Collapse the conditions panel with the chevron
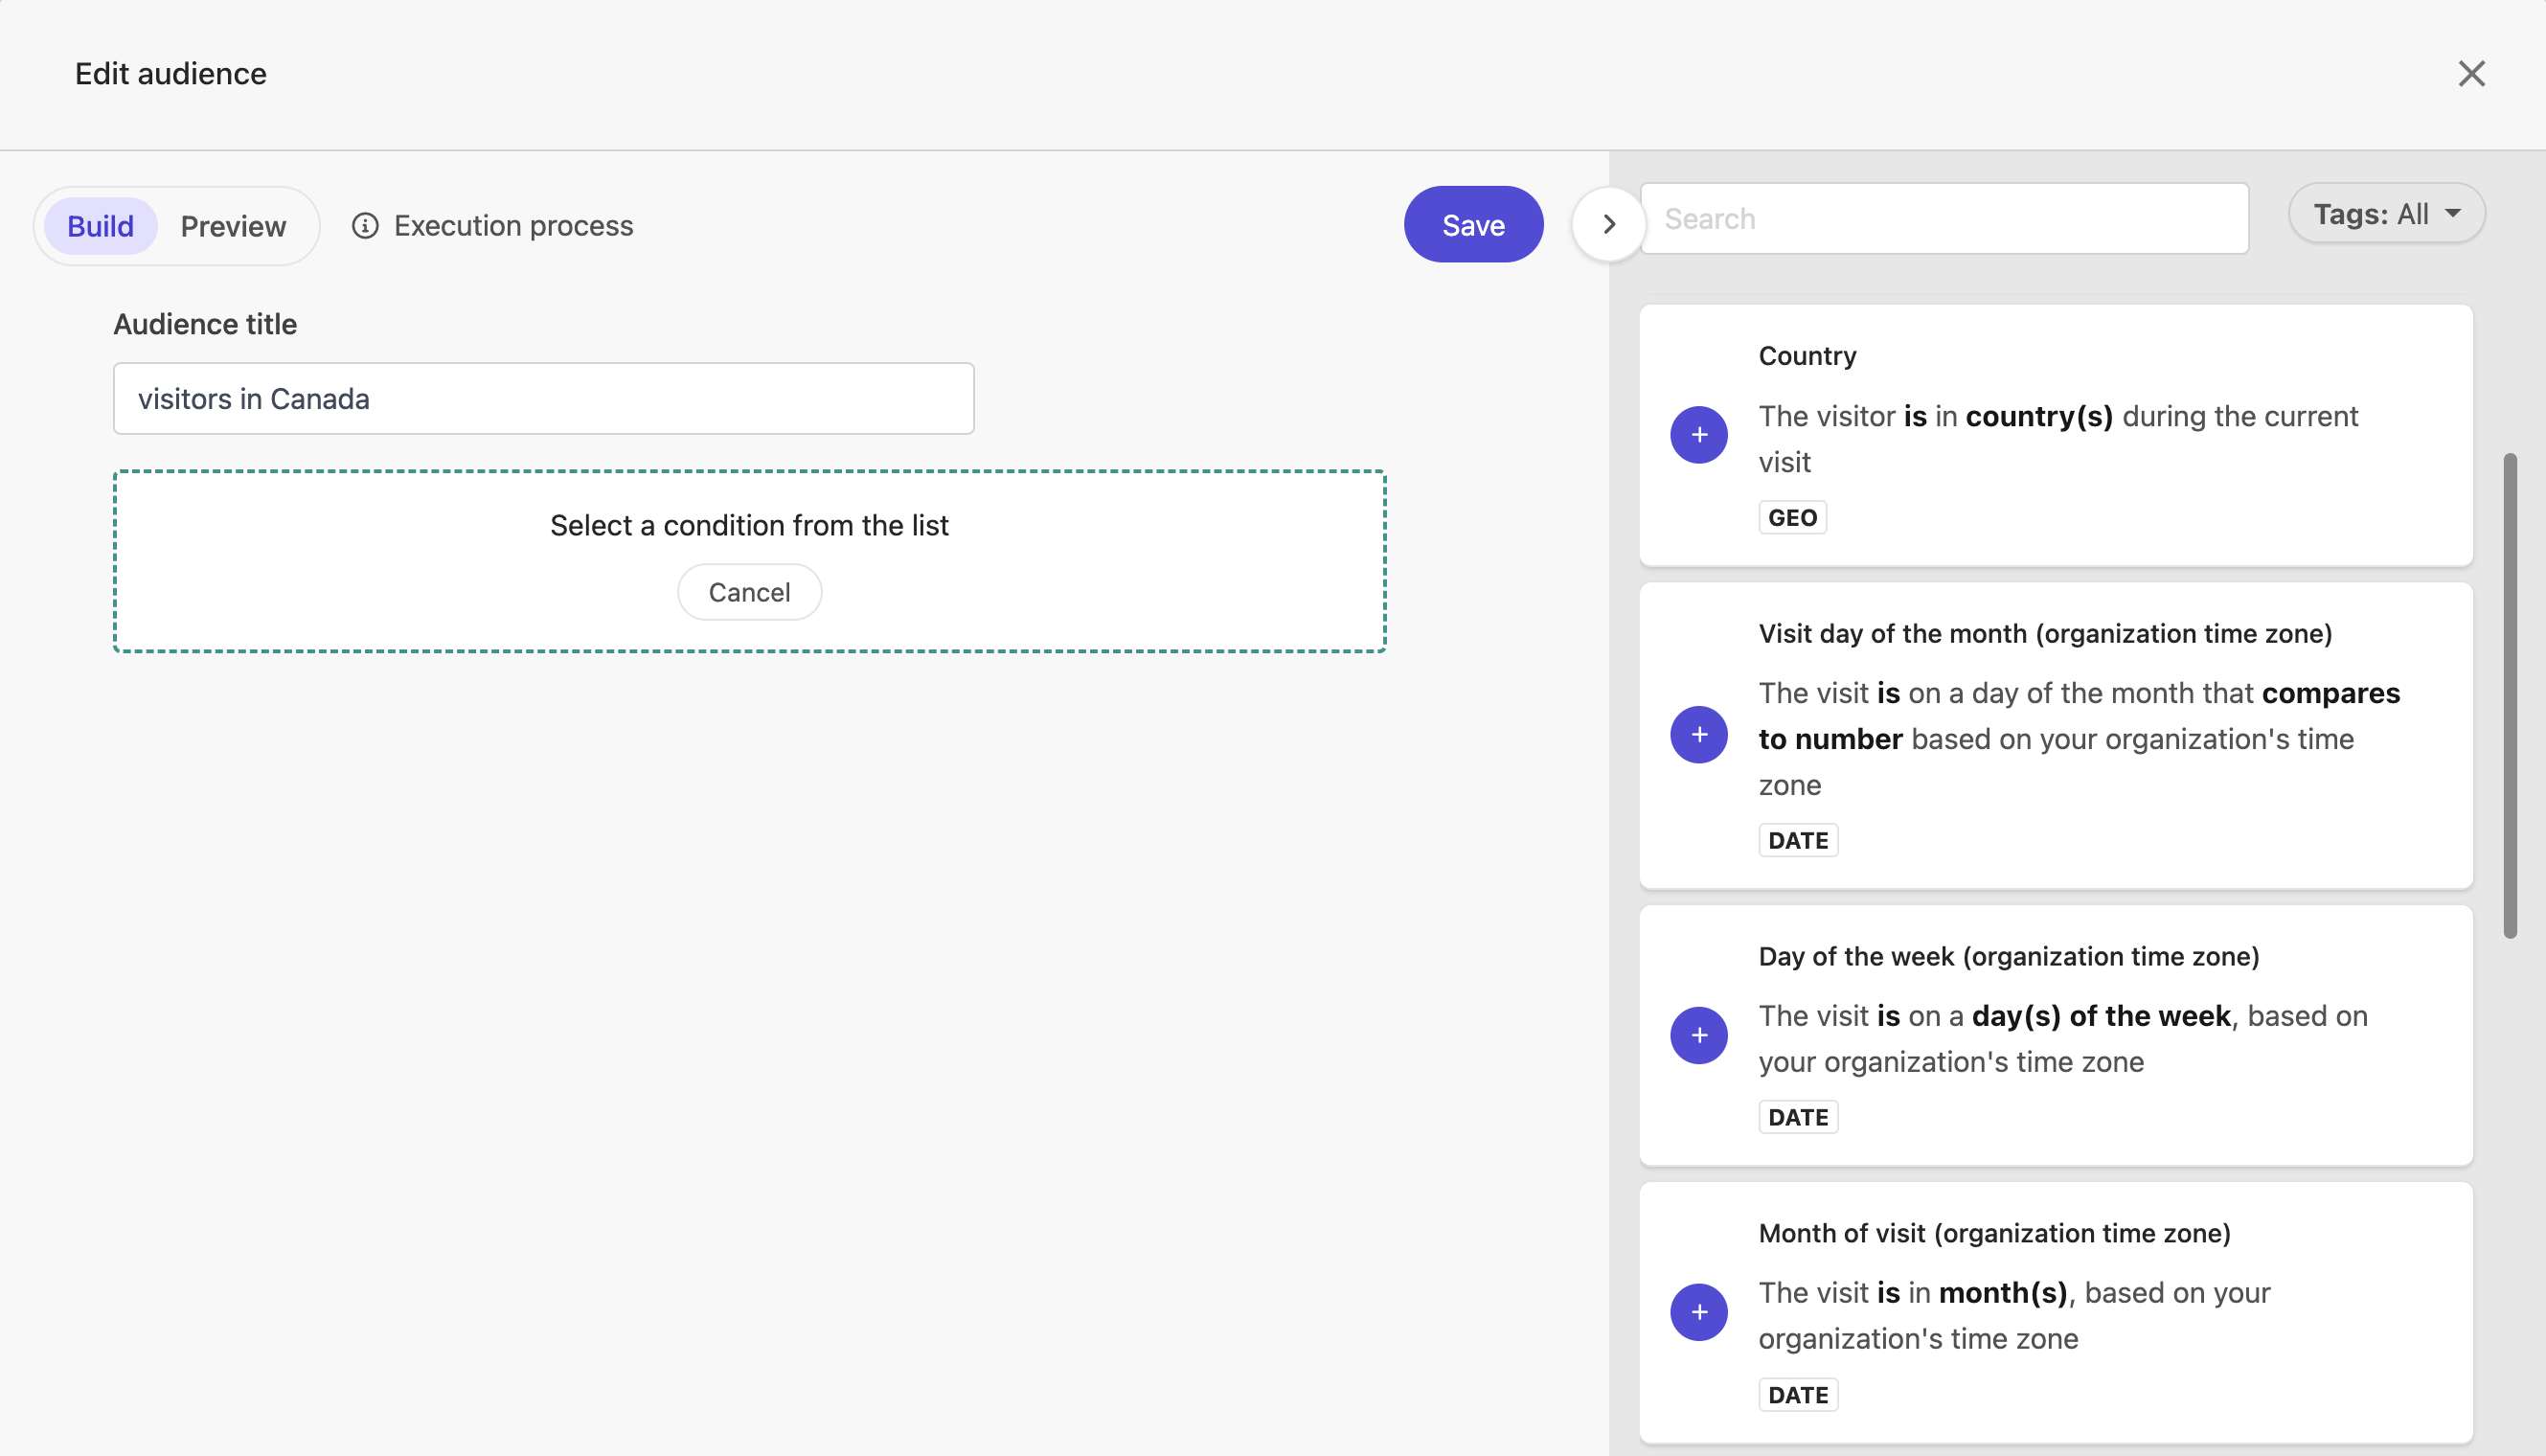The height and width of the screenshot is (1456, 2546). (x=1606, y=223)
